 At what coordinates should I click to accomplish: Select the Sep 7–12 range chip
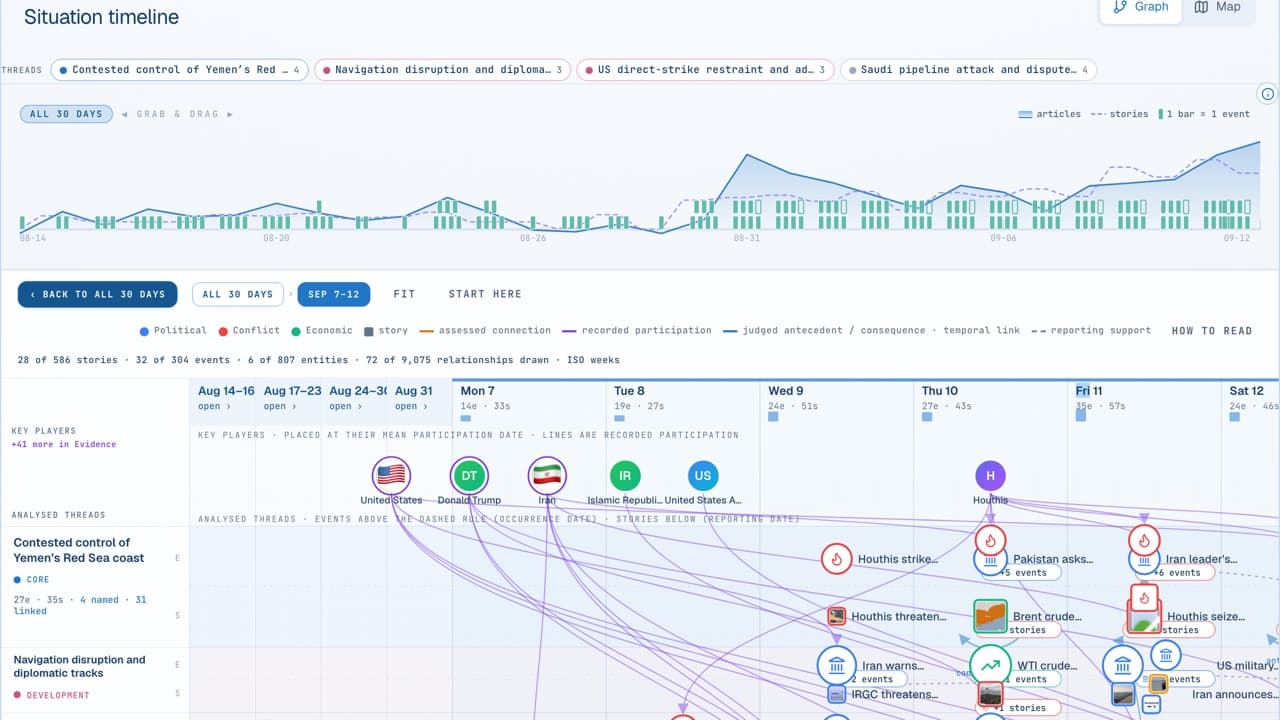click(334, 294)
